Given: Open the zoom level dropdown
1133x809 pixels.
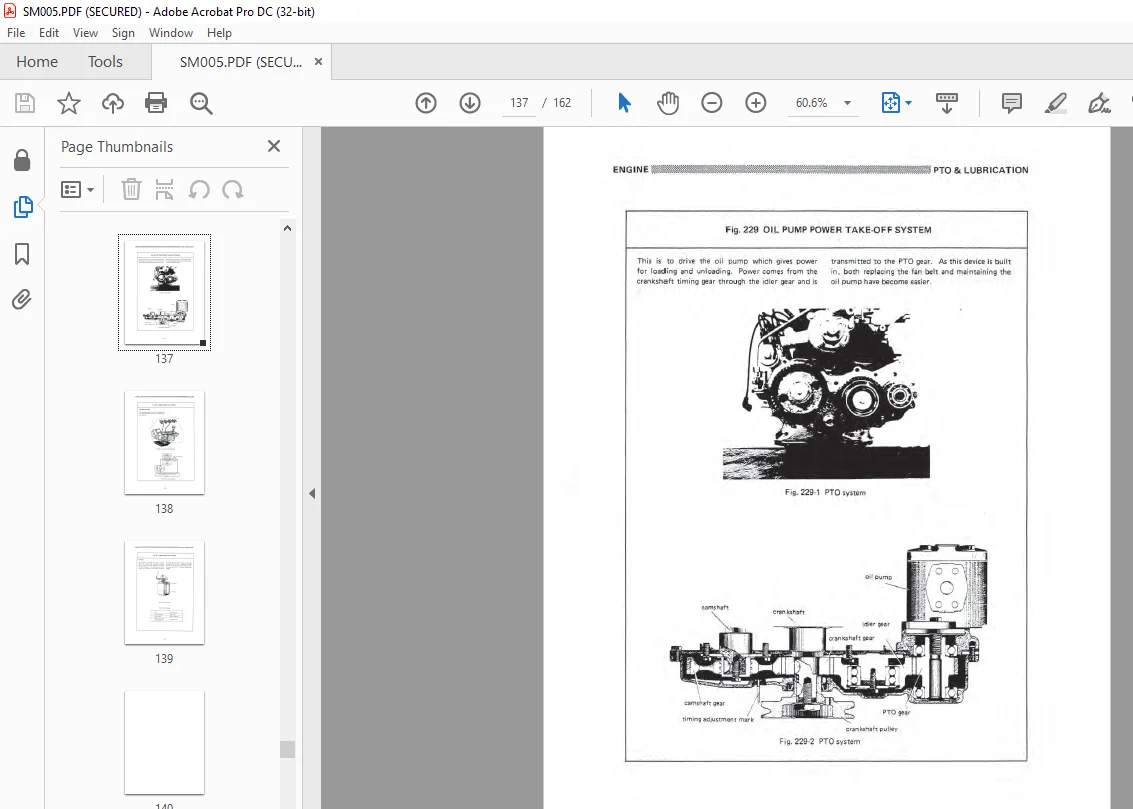Looking at the screenshot, I should [848, 103].
